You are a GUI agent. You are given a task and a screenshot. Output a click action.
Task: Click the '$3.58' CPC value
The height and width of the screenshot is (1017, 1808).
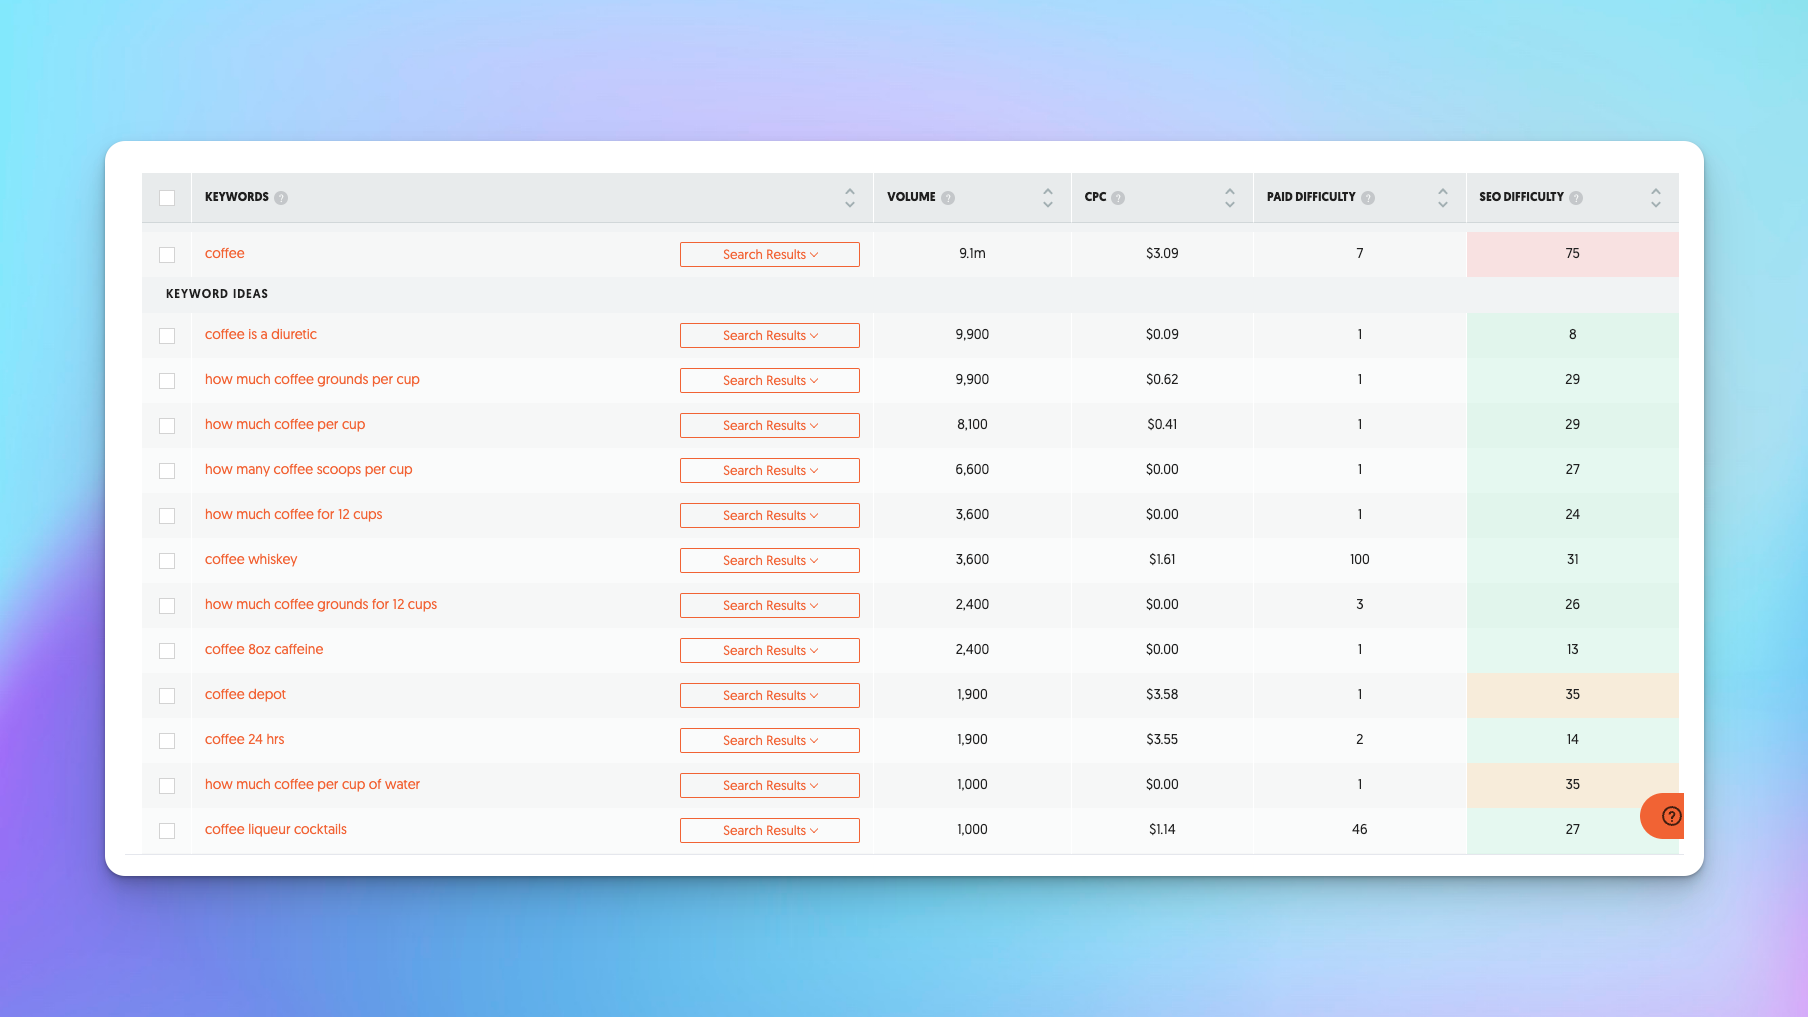coord(1162,695)
